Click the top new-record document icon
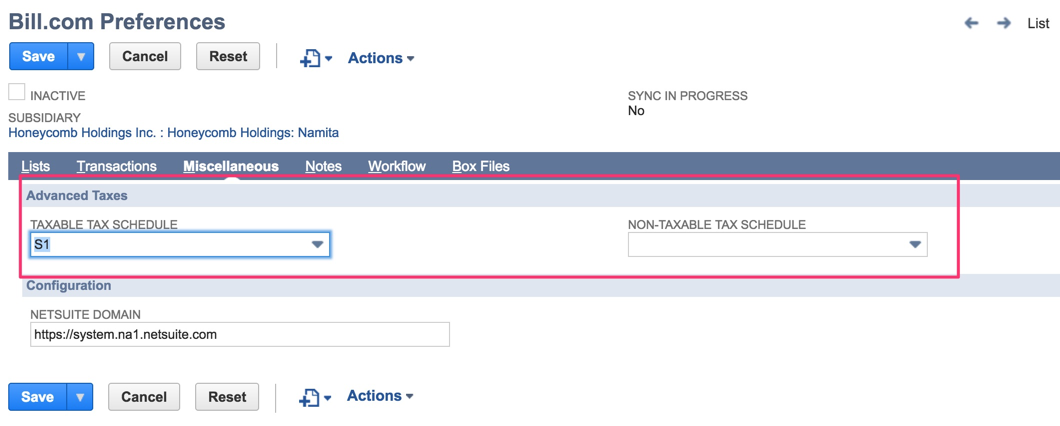The image size is (1060, 426). tap(312, 59)
